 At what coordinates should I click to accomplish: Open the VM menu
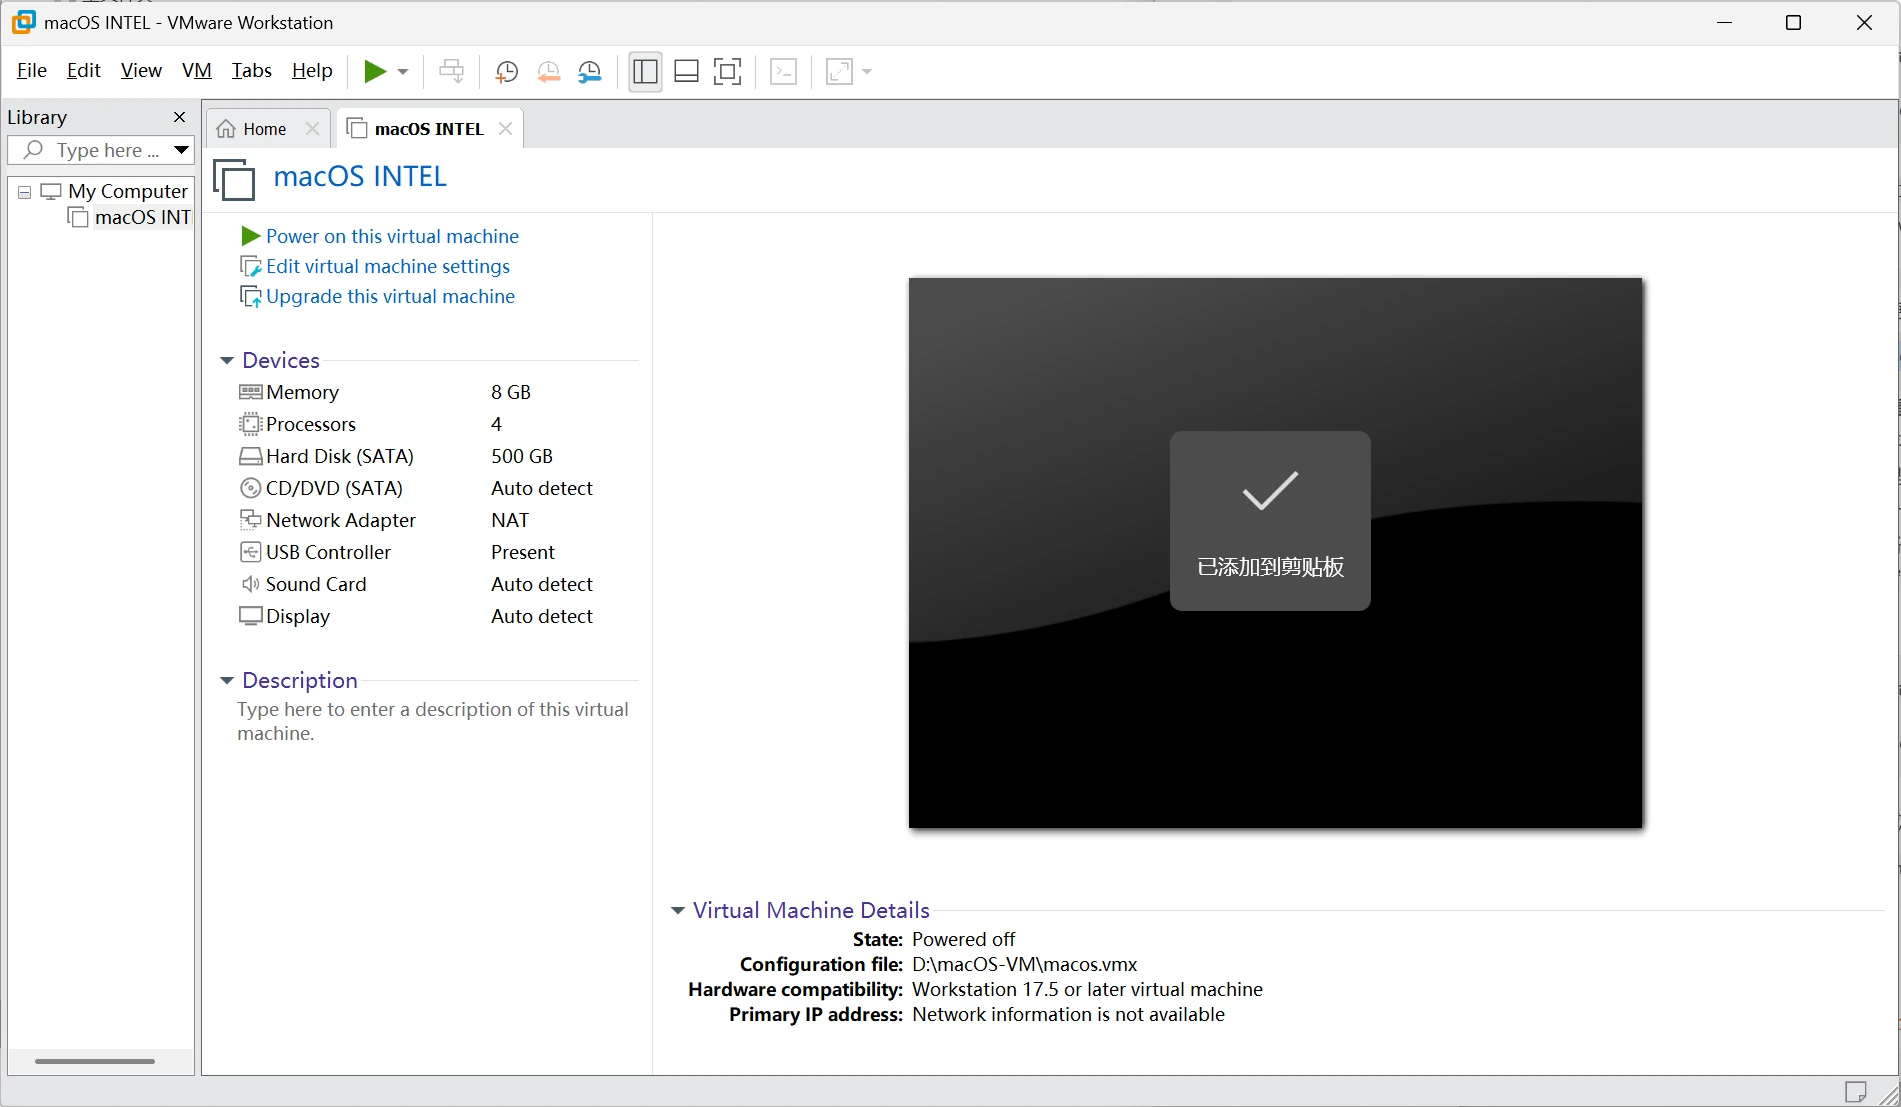coord(197,70)
